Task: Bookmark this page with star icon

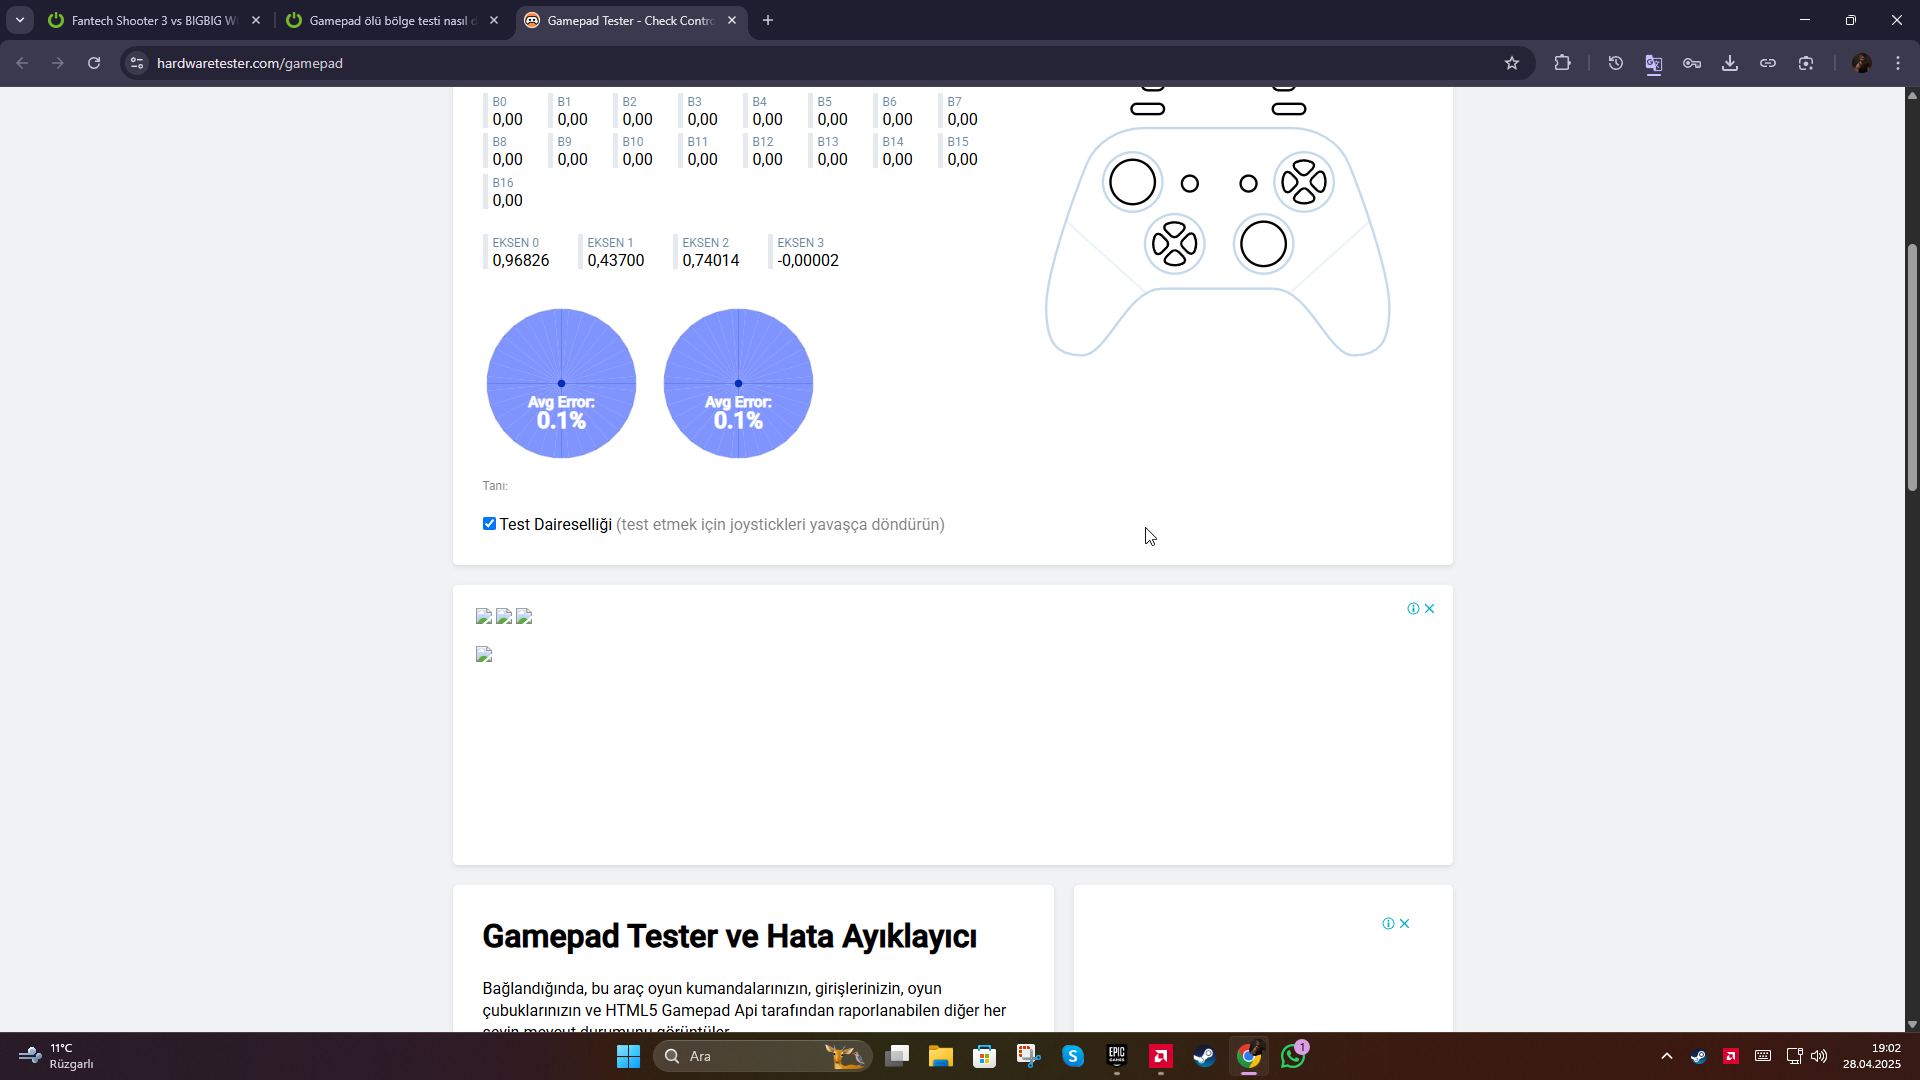Action: tap(1512, 63)
